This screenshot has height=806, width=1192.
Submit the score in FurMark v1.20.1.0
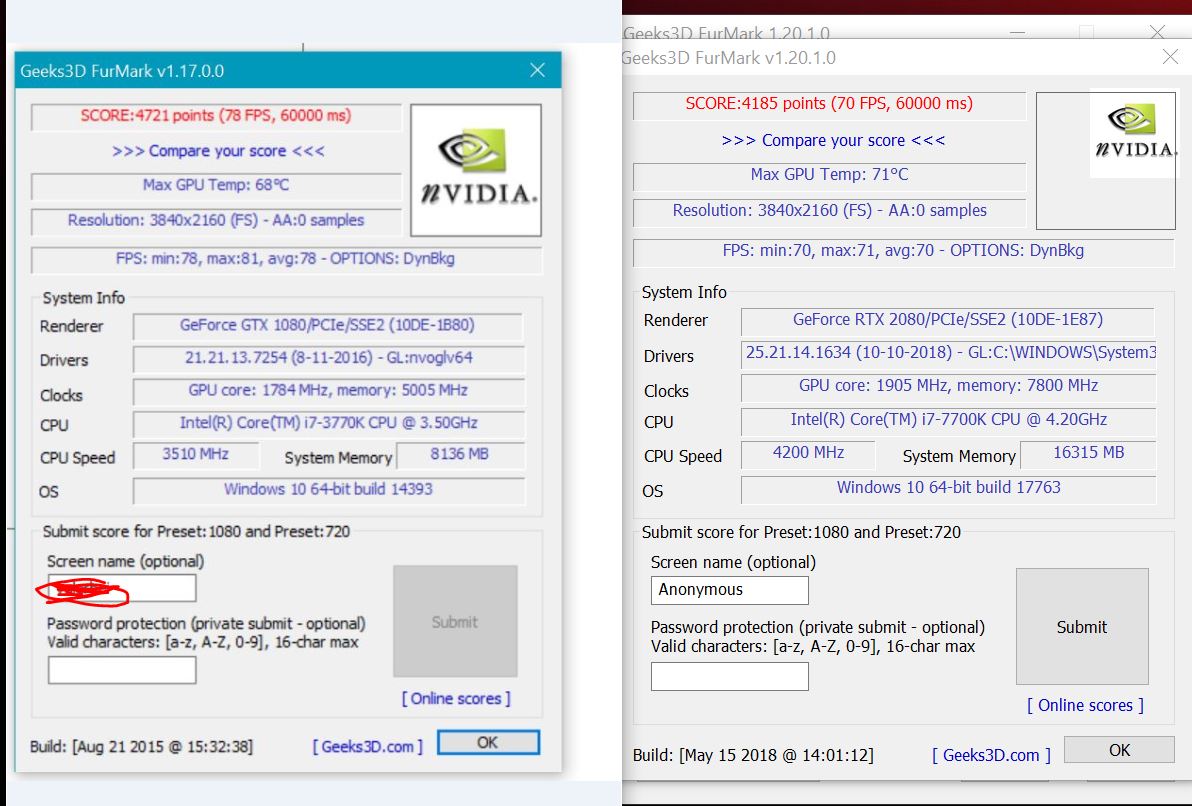(x=1082, y=627)
